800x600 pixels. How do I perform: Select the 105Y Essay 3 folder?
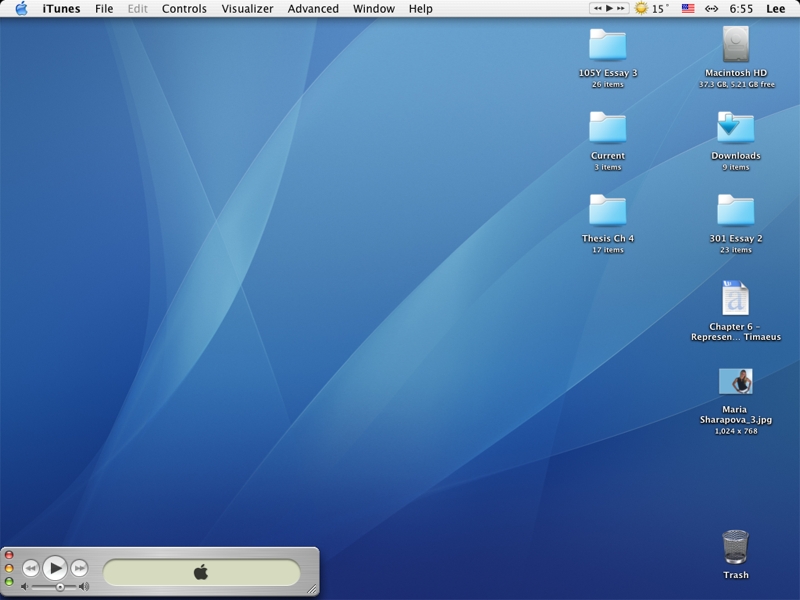tap(607, 45)
